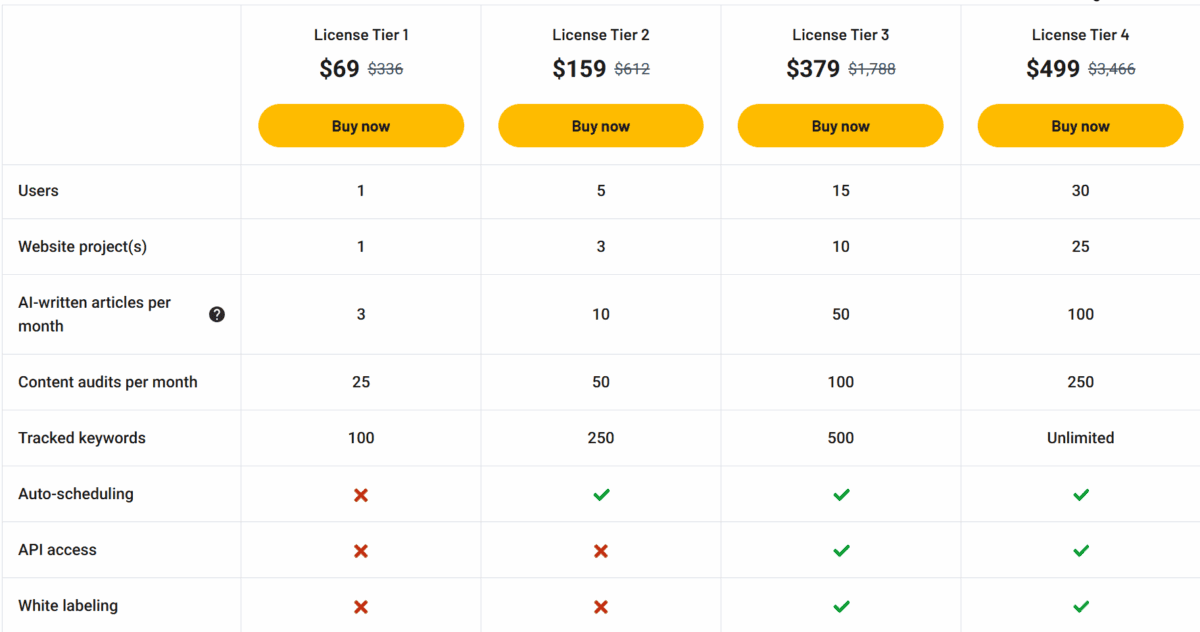Viewport: 1200px width, 632px height.
Task: Click Buy now for License Tier 1
Action: (x=361, y=125)
